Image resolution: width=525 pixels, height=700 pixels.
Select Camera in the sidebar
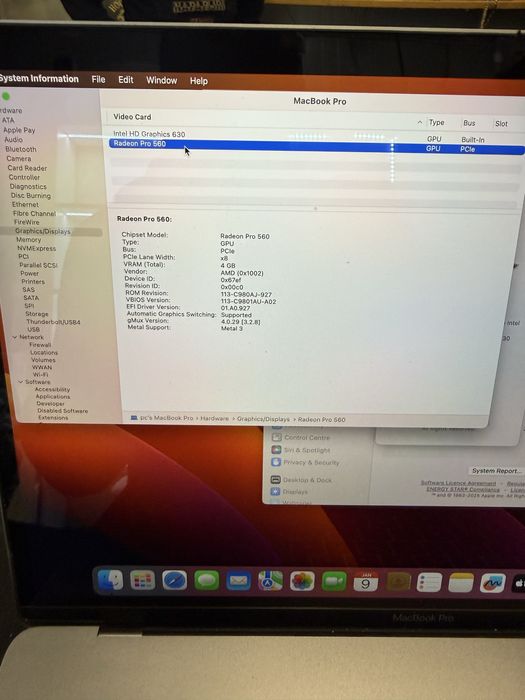pyautogui.click(x=19, y=158)
